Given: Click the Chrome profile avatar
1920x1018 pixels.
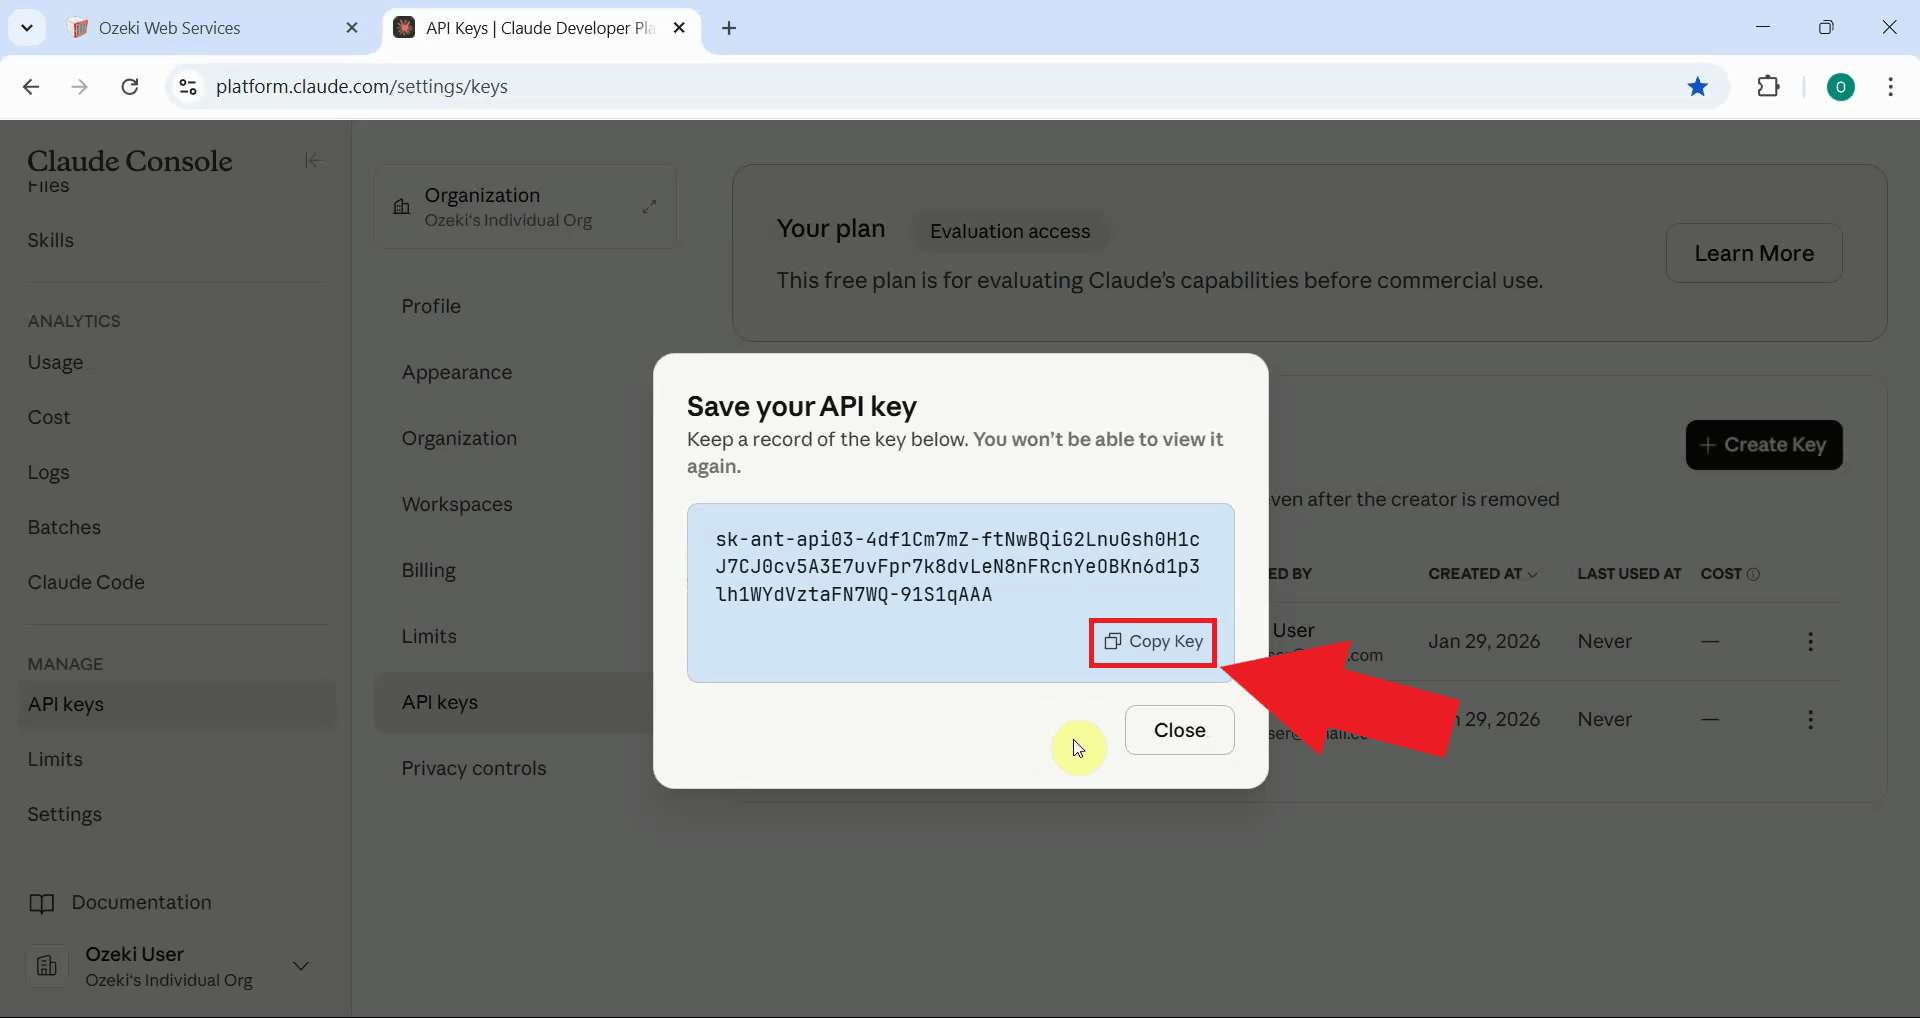Looking at the screenshot, I should 1842,87.
